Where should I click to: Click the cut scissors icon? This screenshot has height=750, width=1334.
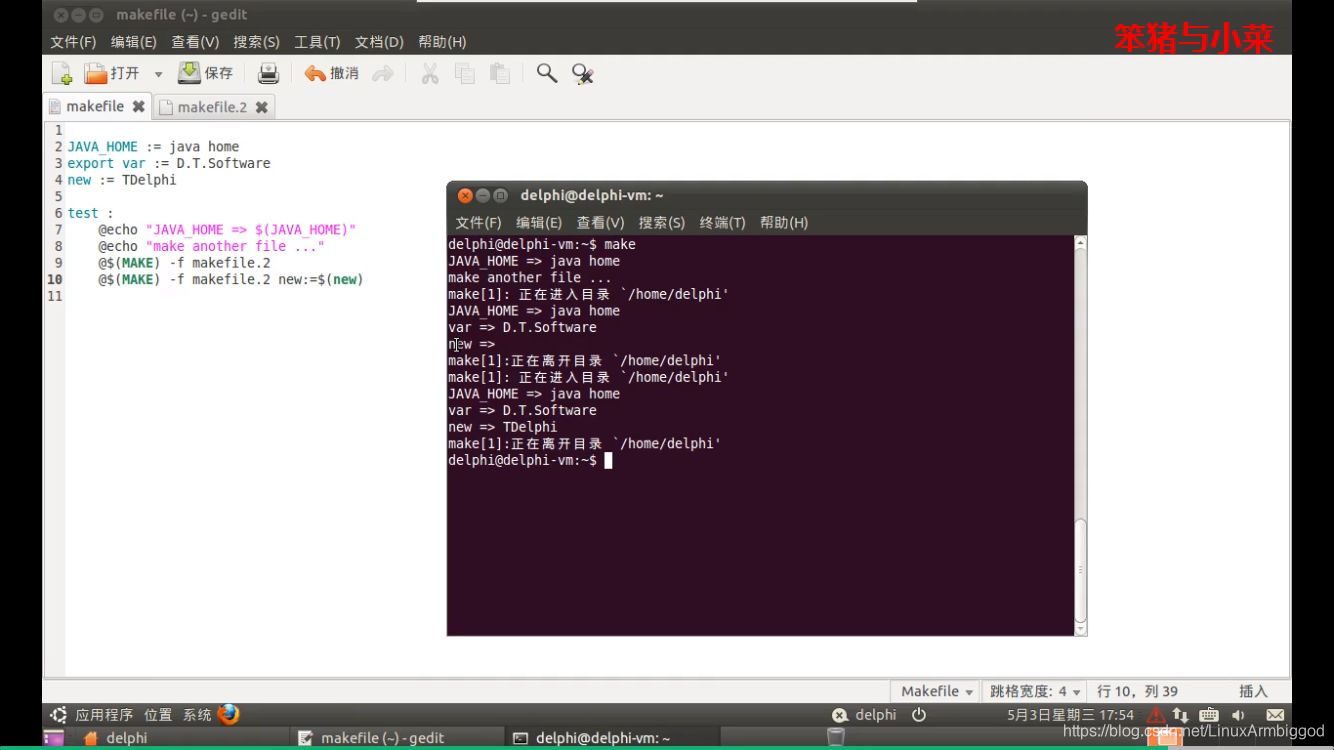(x=430, y=73)
